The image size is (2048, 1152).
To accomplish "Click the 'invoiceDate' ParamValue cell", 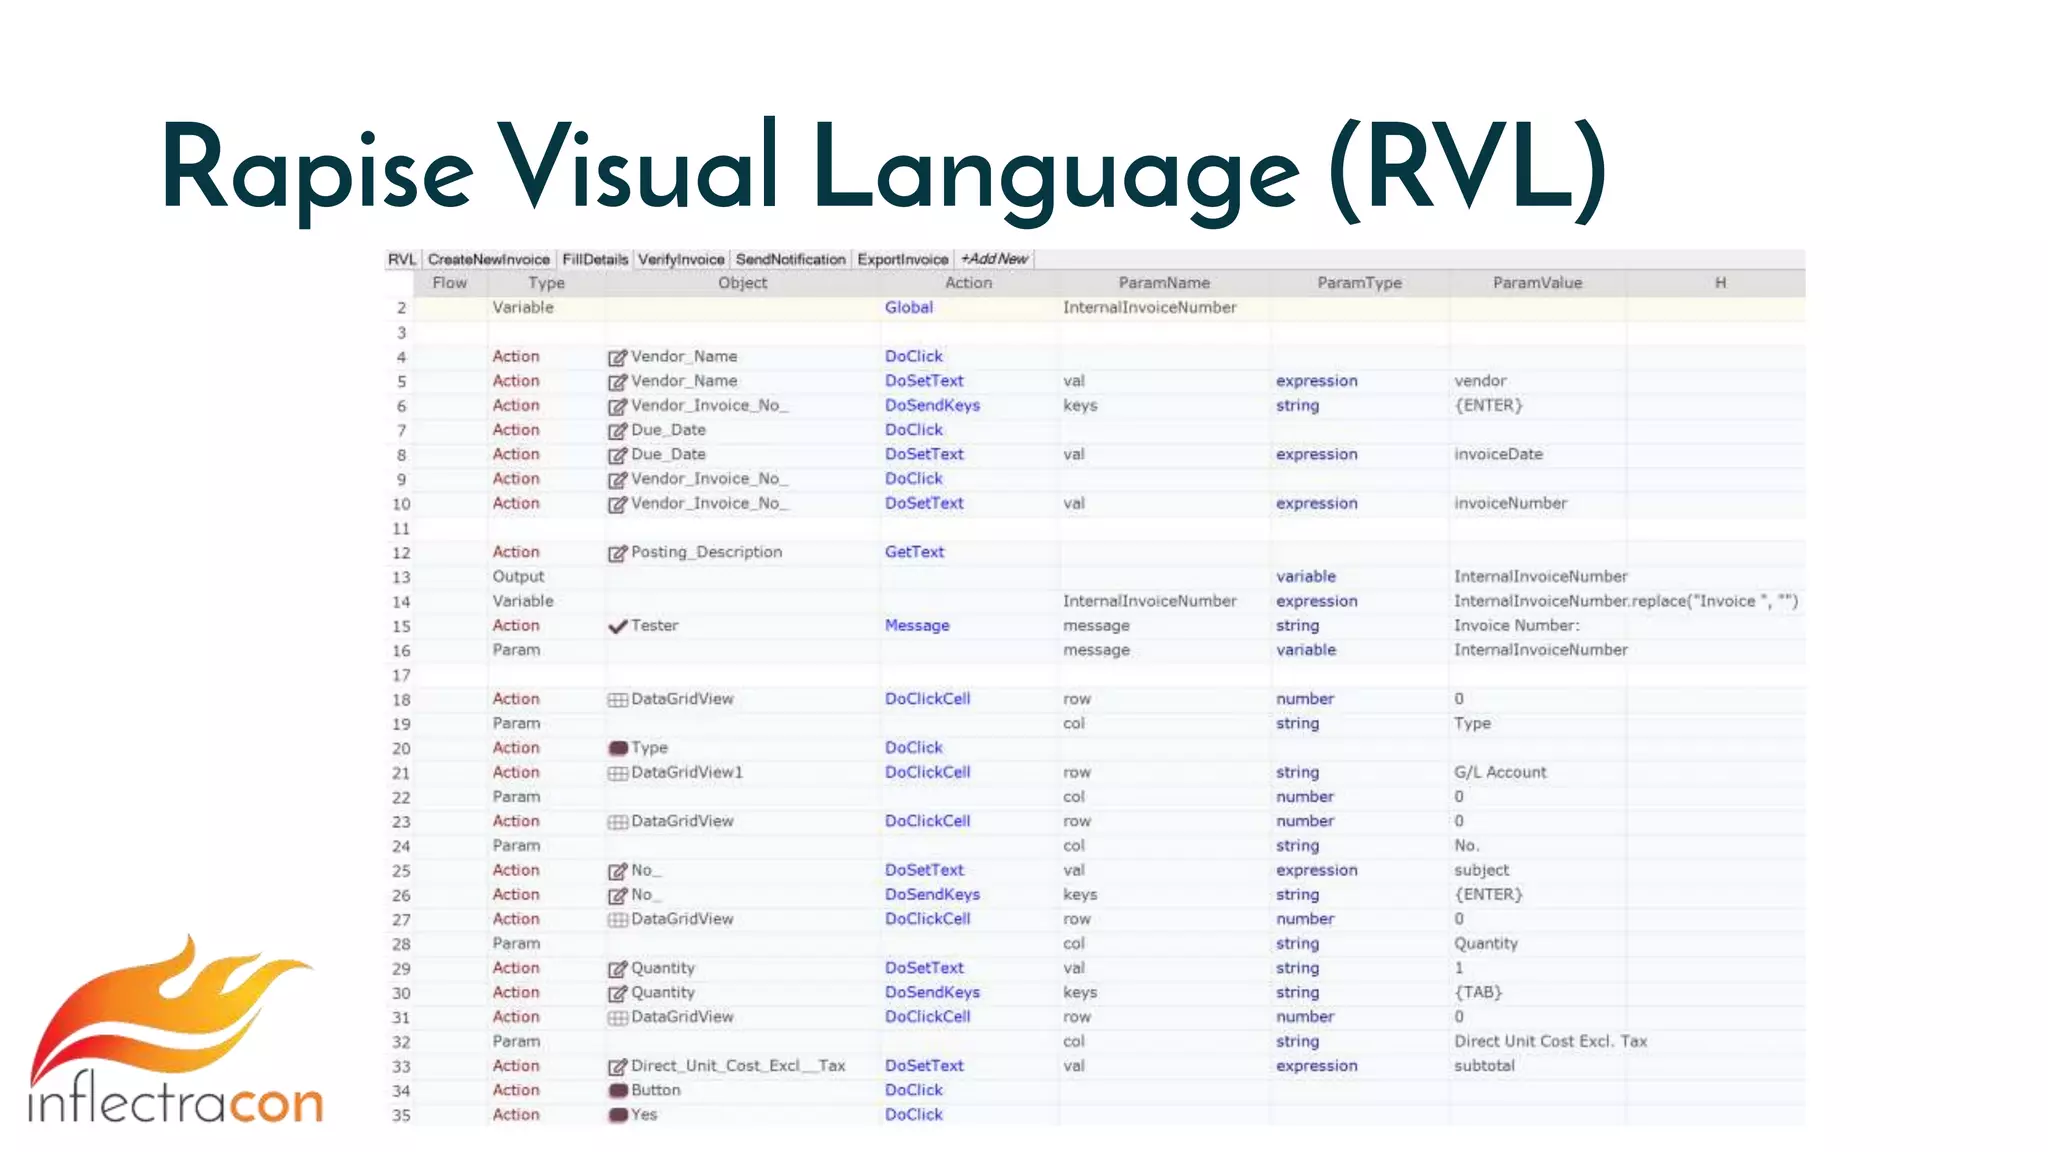I will tap(1498, 454).
